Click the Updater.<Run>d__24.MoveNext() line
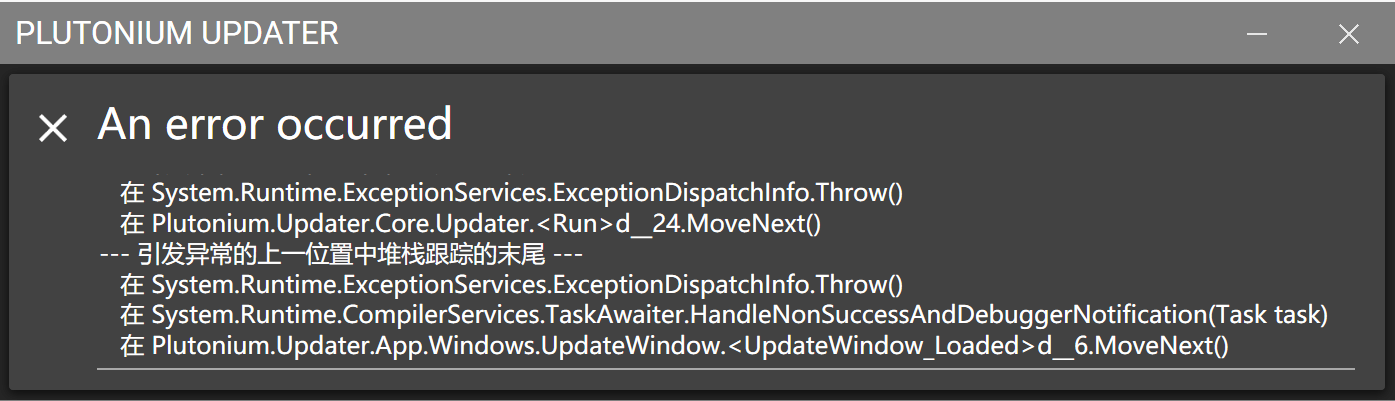1395x401 pixels. (x=470, y=224)
